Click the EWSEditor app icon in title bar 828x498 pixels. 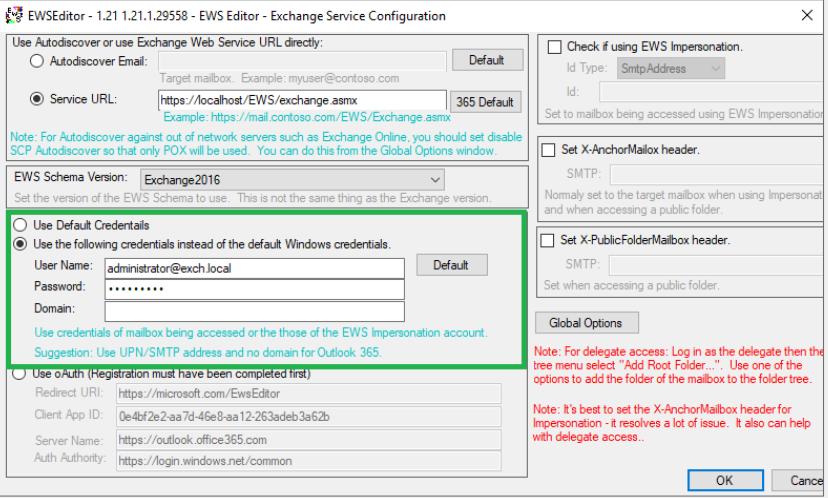(x=13, y=15)
